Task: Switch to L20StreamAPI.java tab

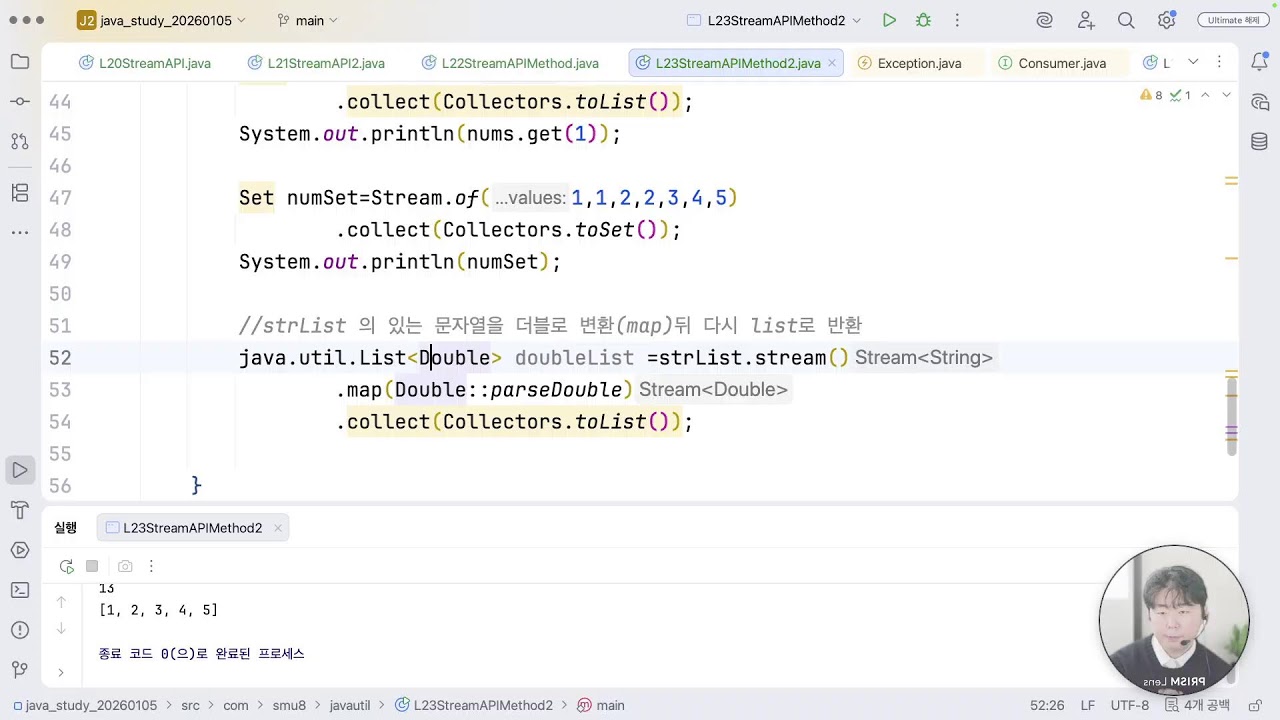Action: [x=145, y=63]
